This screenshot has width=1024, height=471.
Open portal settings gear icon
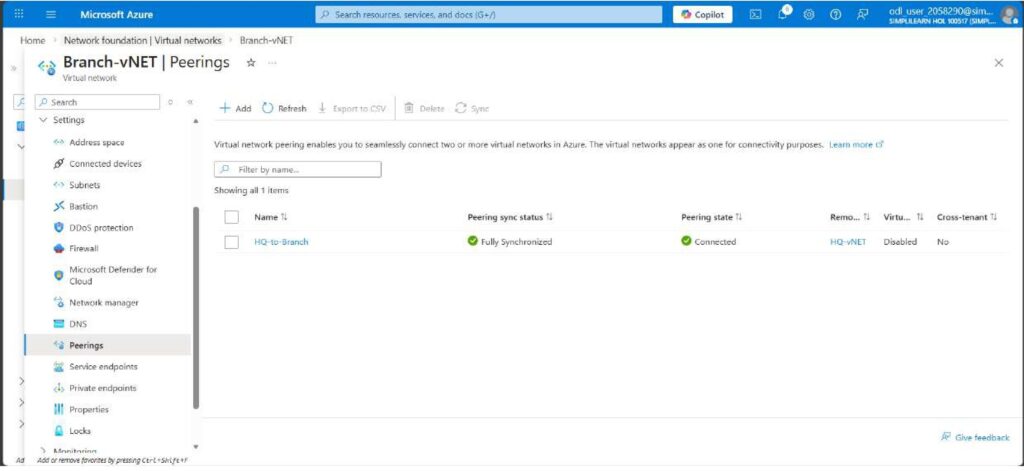tap(809, 14)
